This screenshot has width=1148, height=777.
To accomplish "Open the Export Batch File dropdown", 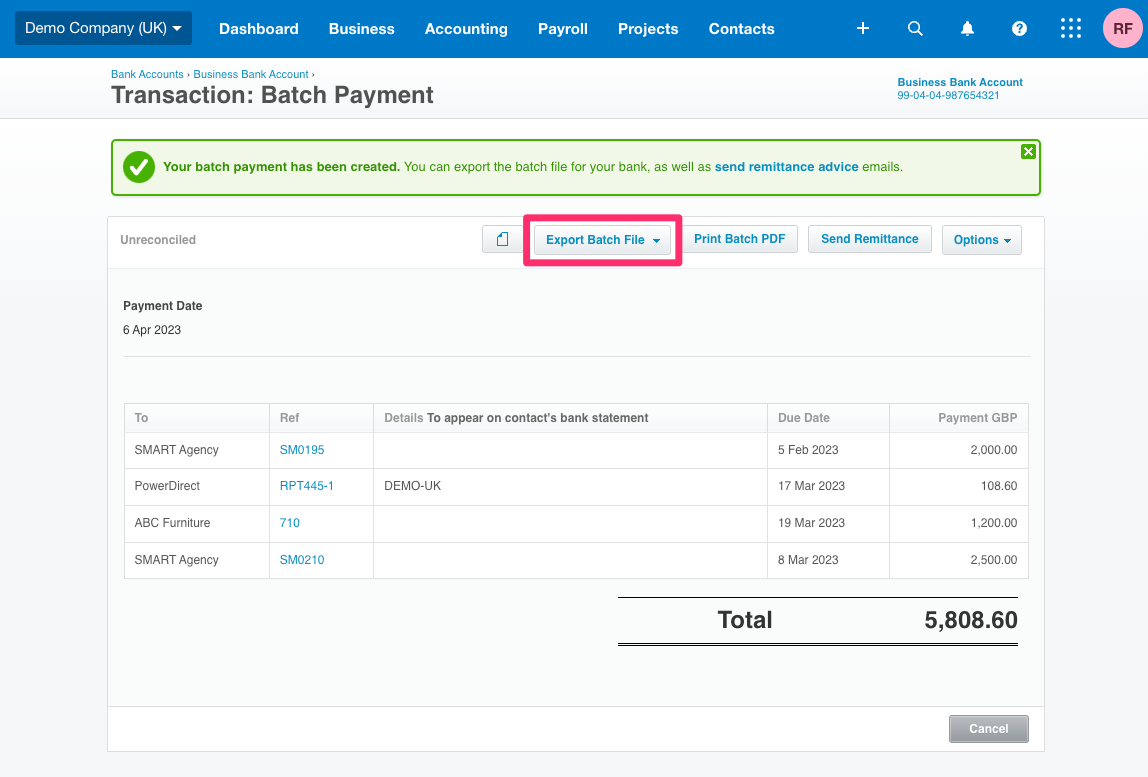I will (x=602, y=239).
